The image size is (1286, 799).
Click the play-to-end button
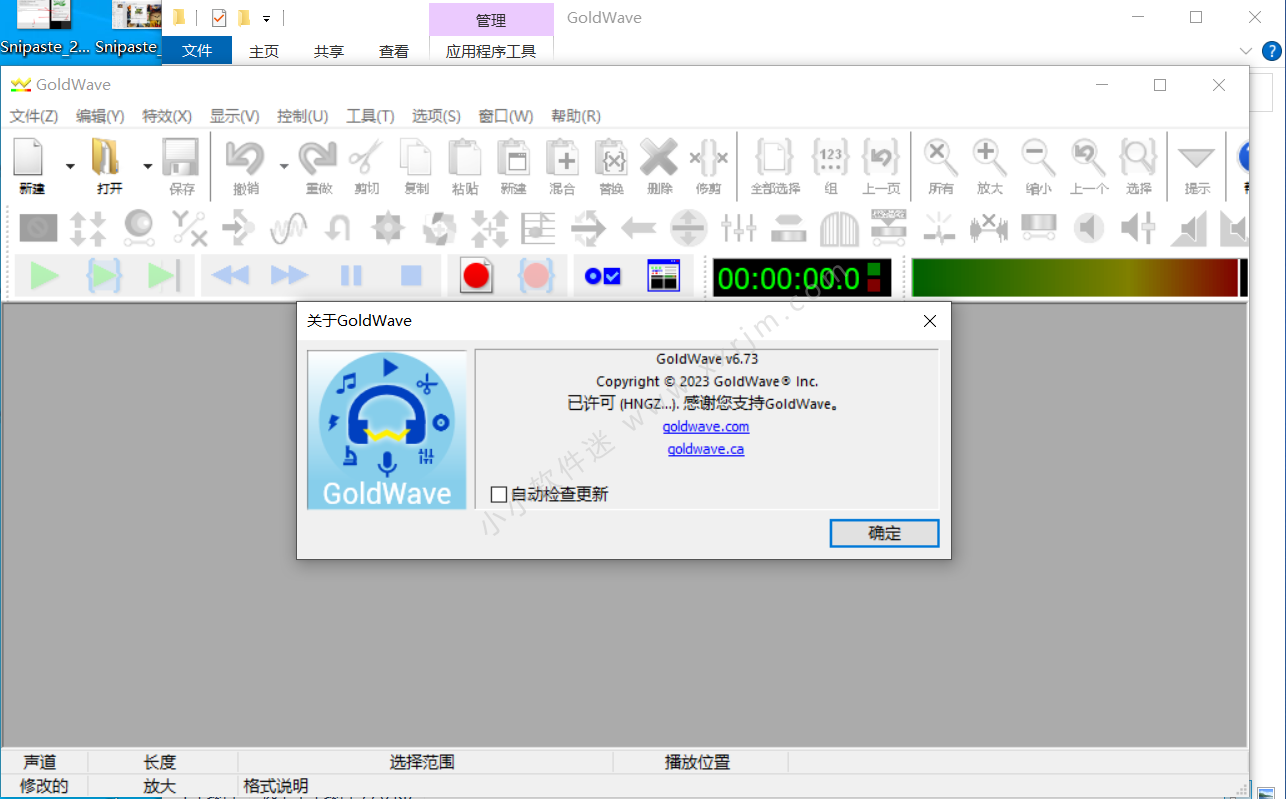pyautogui.click(x=164, y=276)
